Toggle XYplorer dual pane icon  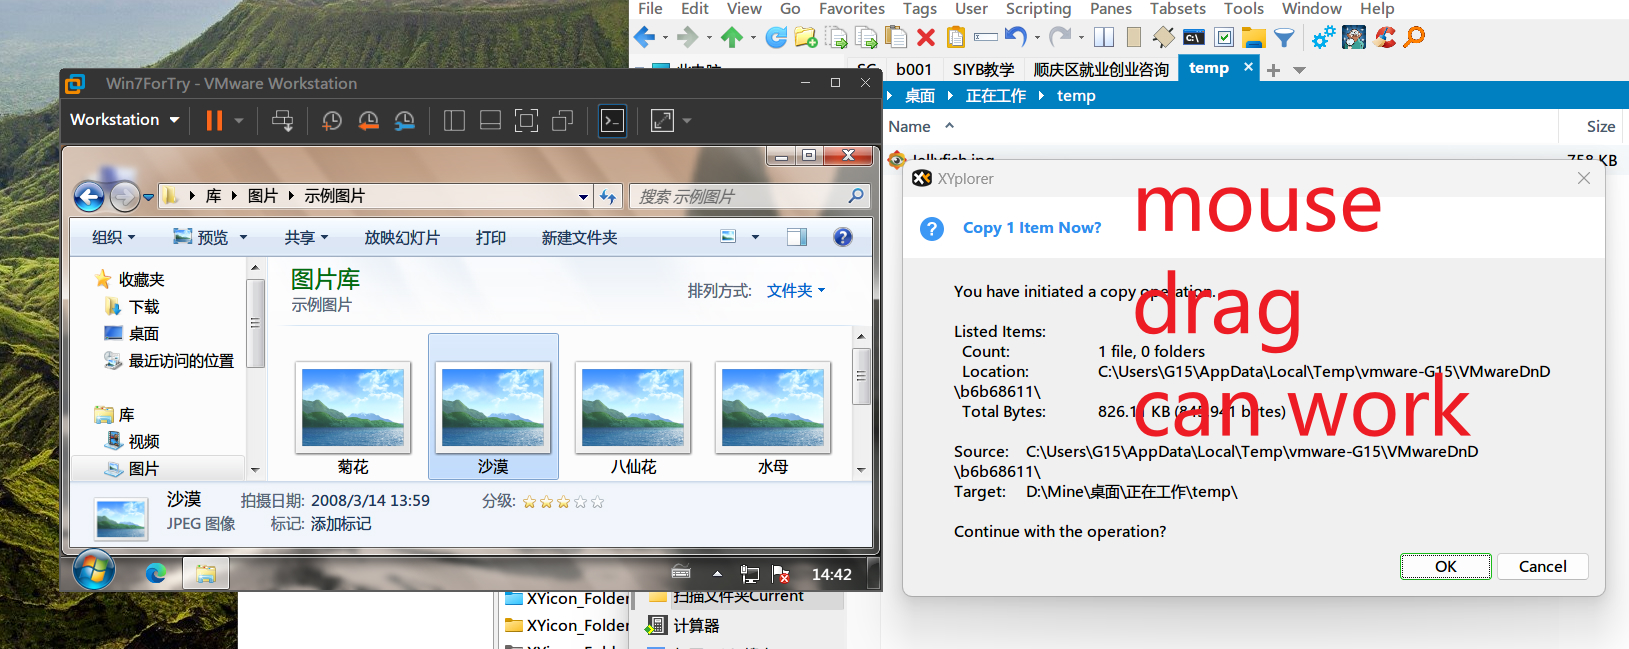1104,38
